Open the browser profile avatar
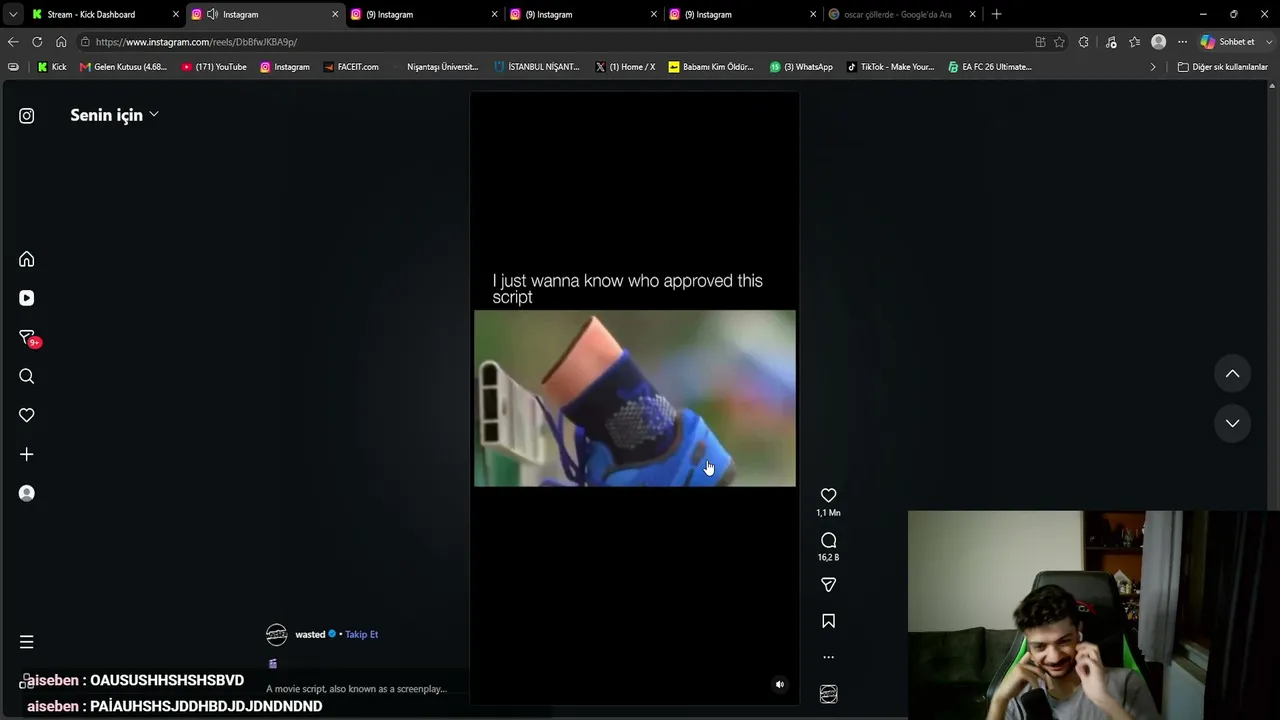 pos(1158,42)
